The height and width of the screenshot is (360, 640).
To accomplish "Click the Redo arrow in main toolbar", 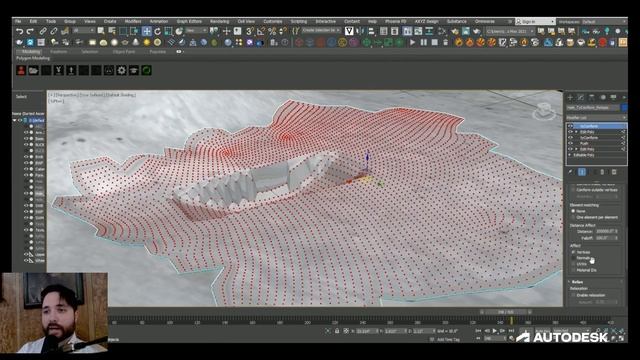I will [30, 31].
